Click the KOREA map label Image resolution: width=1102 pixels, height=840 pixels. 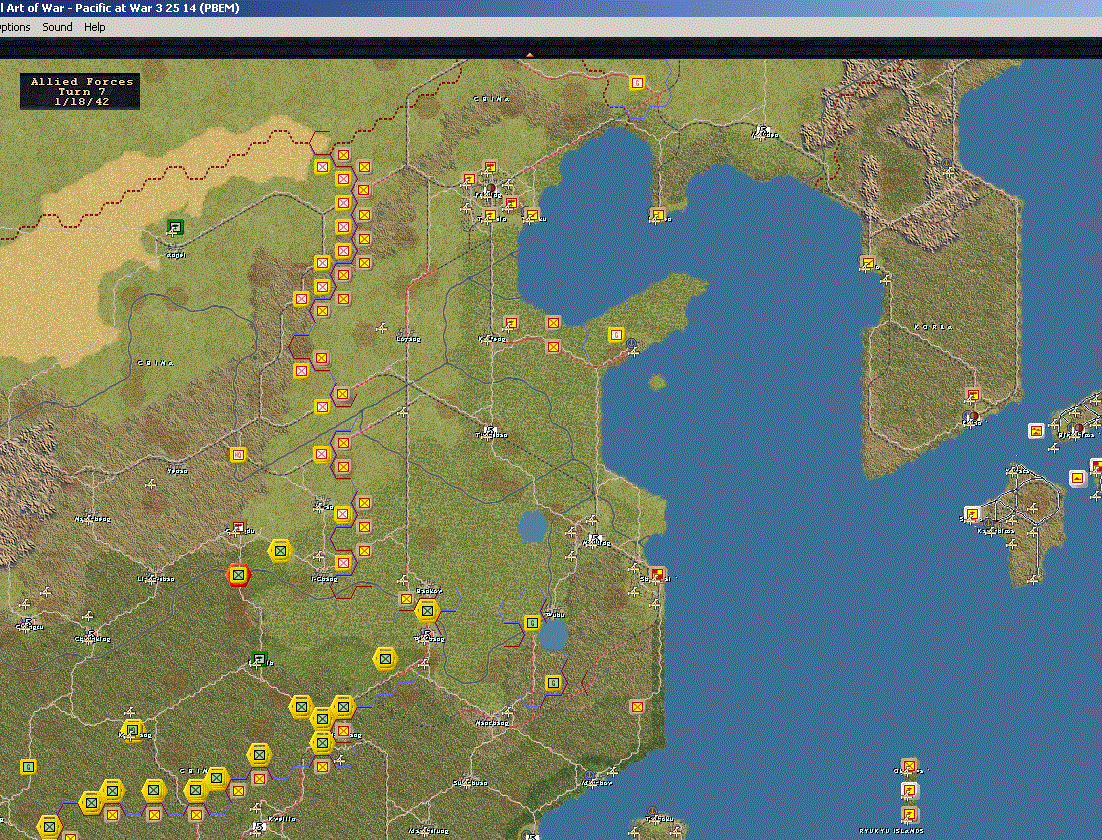click(x=933, y=327)
